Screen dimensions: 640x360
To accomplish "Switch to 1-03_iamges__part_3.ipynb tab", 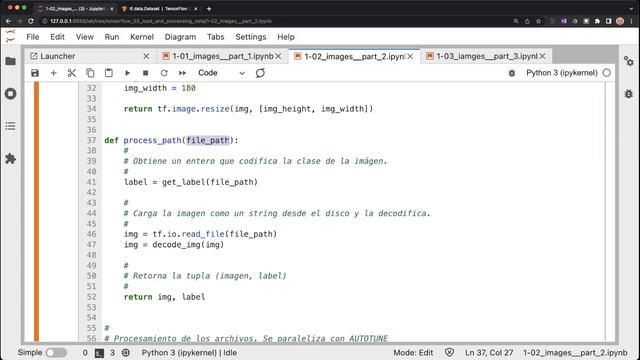I will 487,56.
